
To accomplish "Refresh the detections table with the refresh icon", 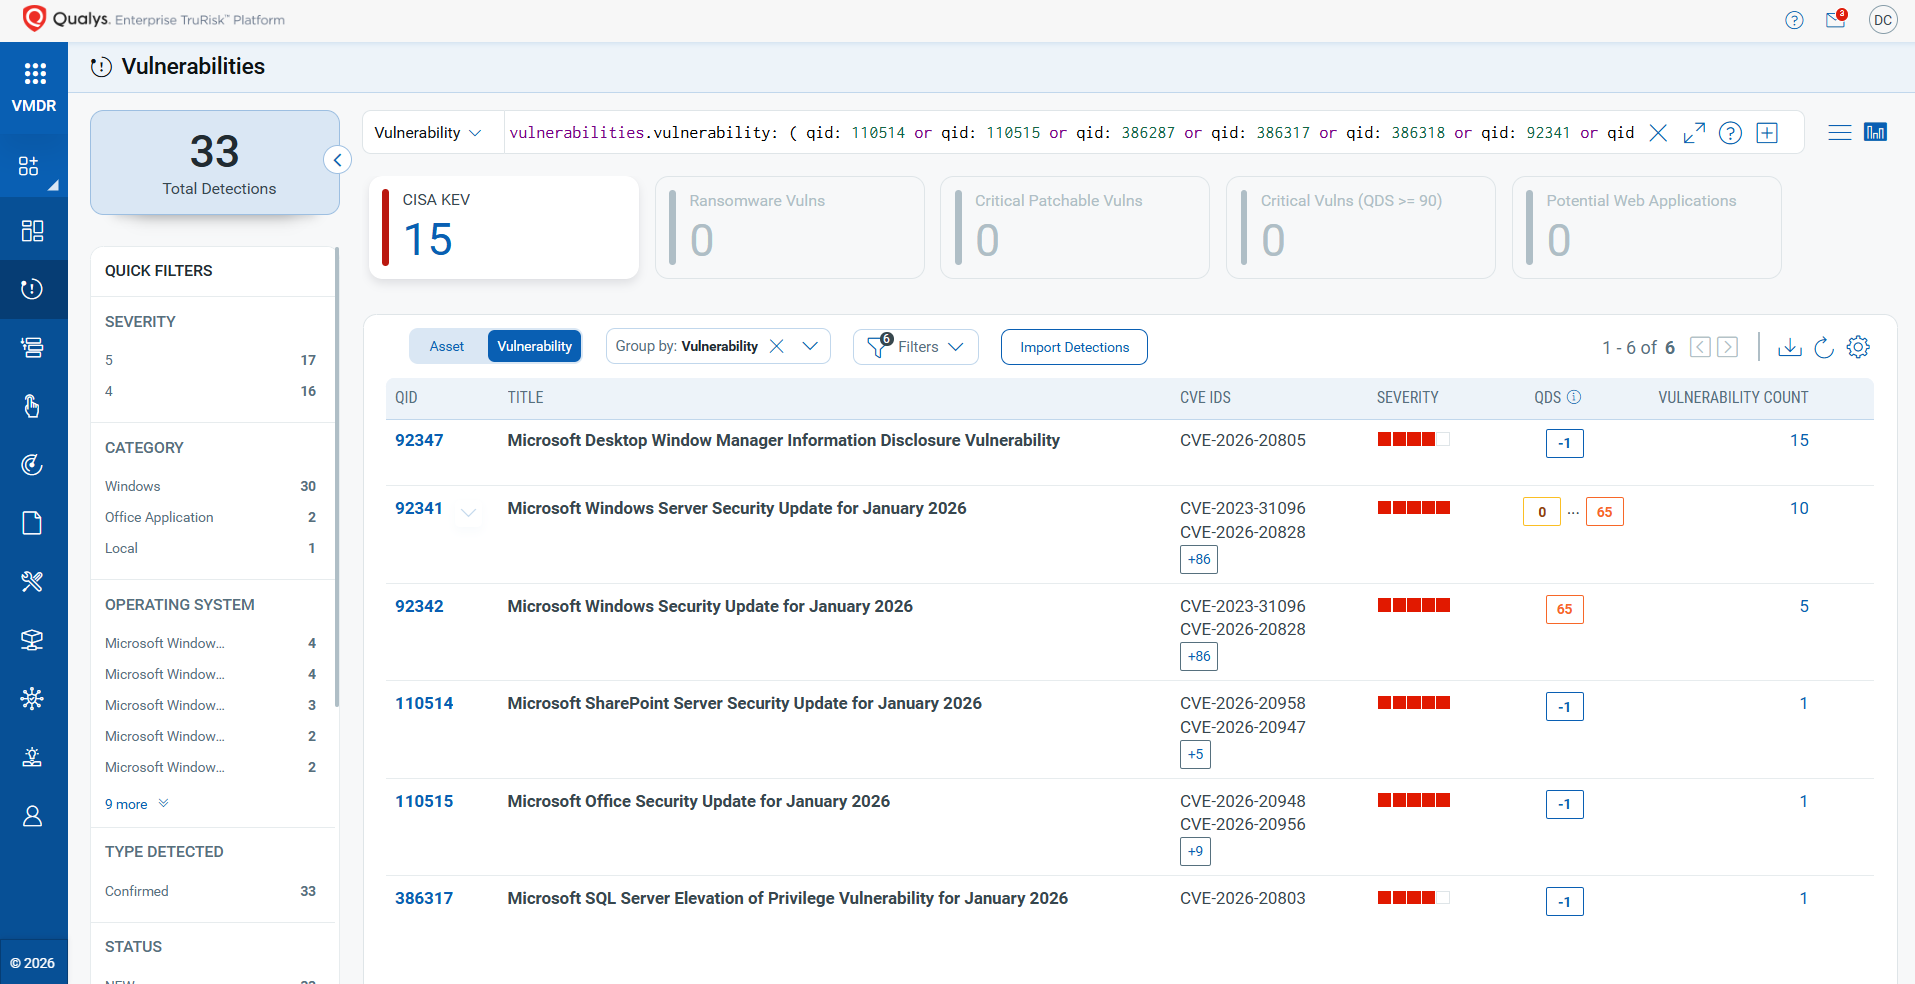I will [1824, 347].
